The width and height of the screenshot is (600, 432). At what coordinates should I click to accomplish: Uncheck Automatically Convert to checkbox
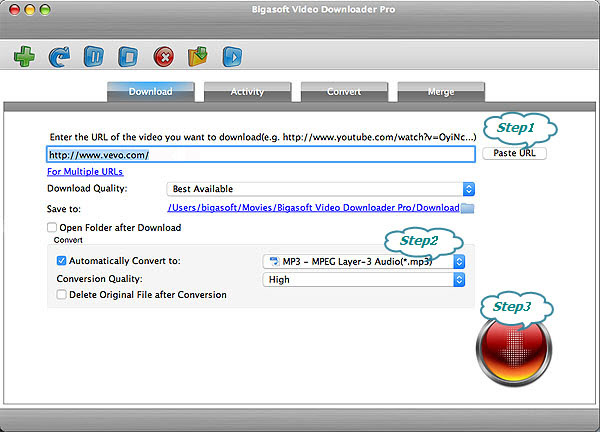(x=61, y=261)
